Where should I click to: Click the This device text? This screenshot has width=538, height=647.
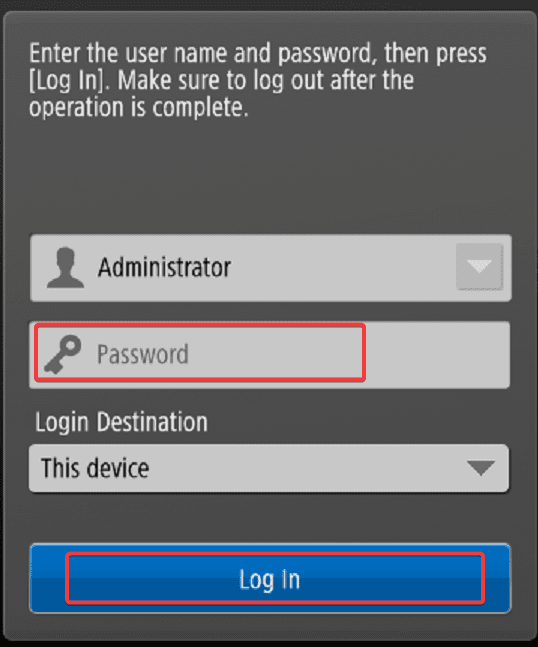[95, 468]
